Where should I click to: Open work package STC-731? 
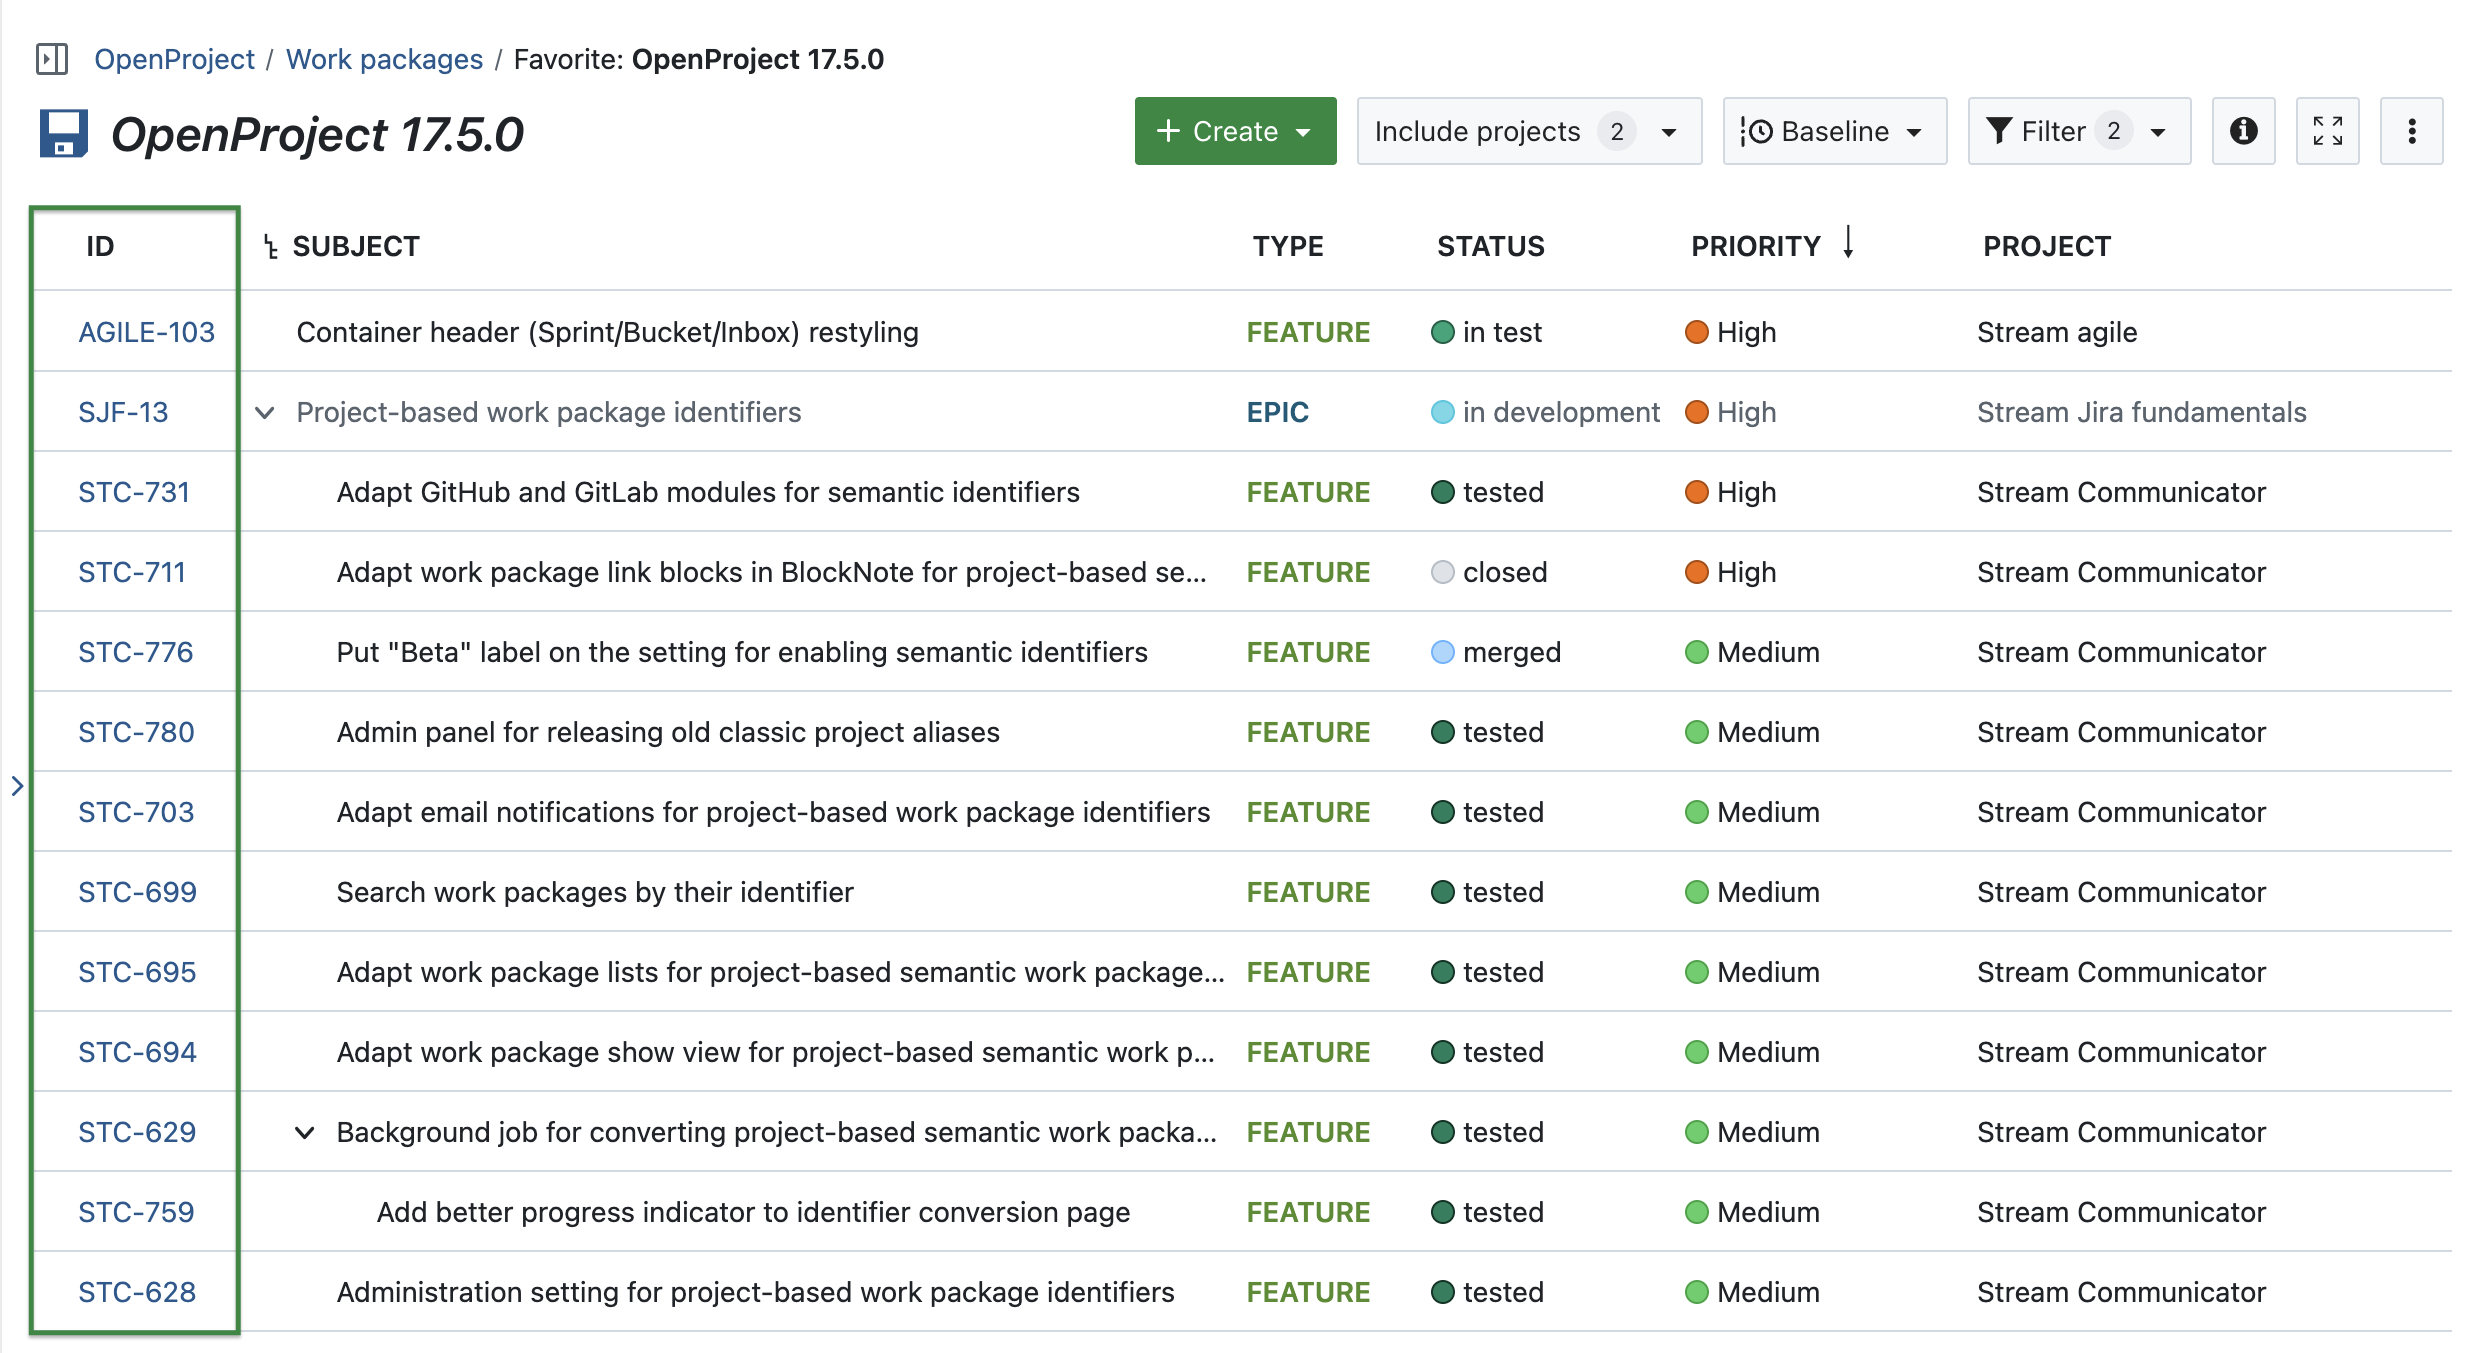click(x=134, y=492)
